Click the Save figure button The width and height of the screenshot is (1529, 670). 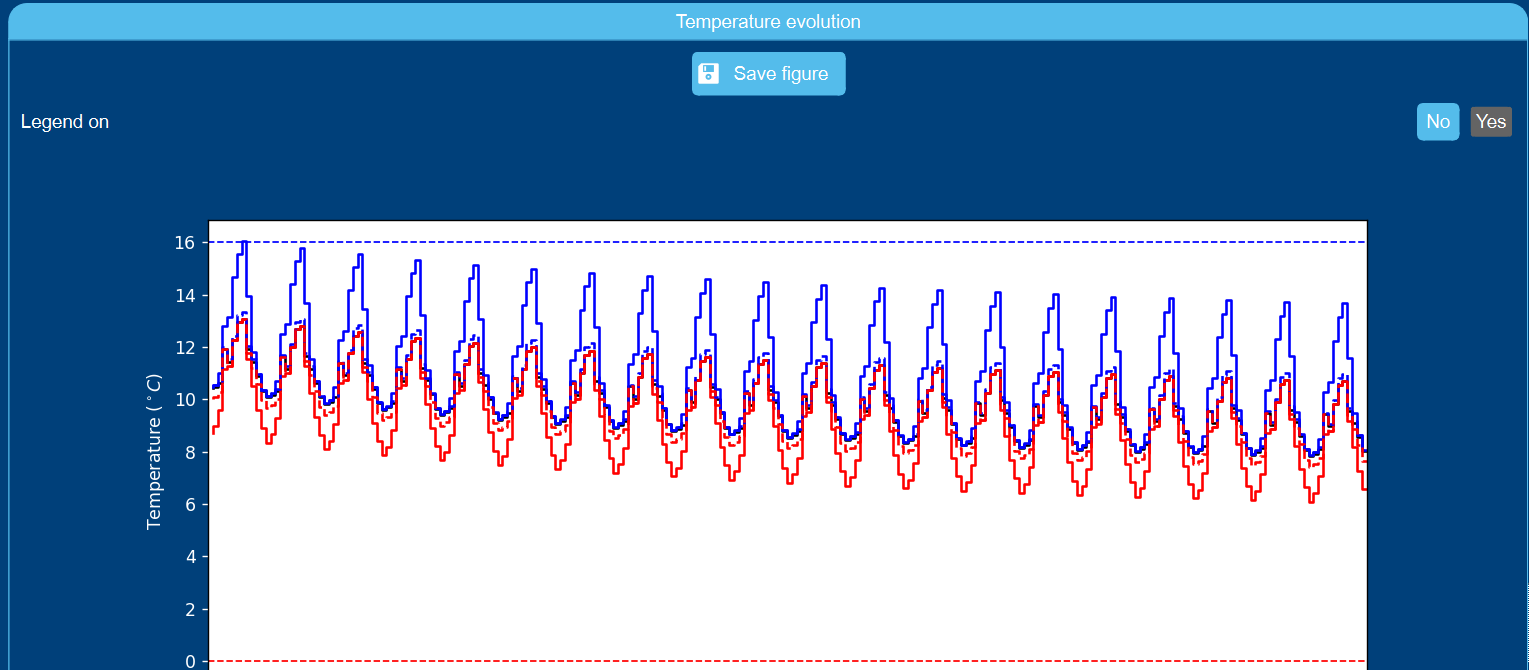(768, 74)
